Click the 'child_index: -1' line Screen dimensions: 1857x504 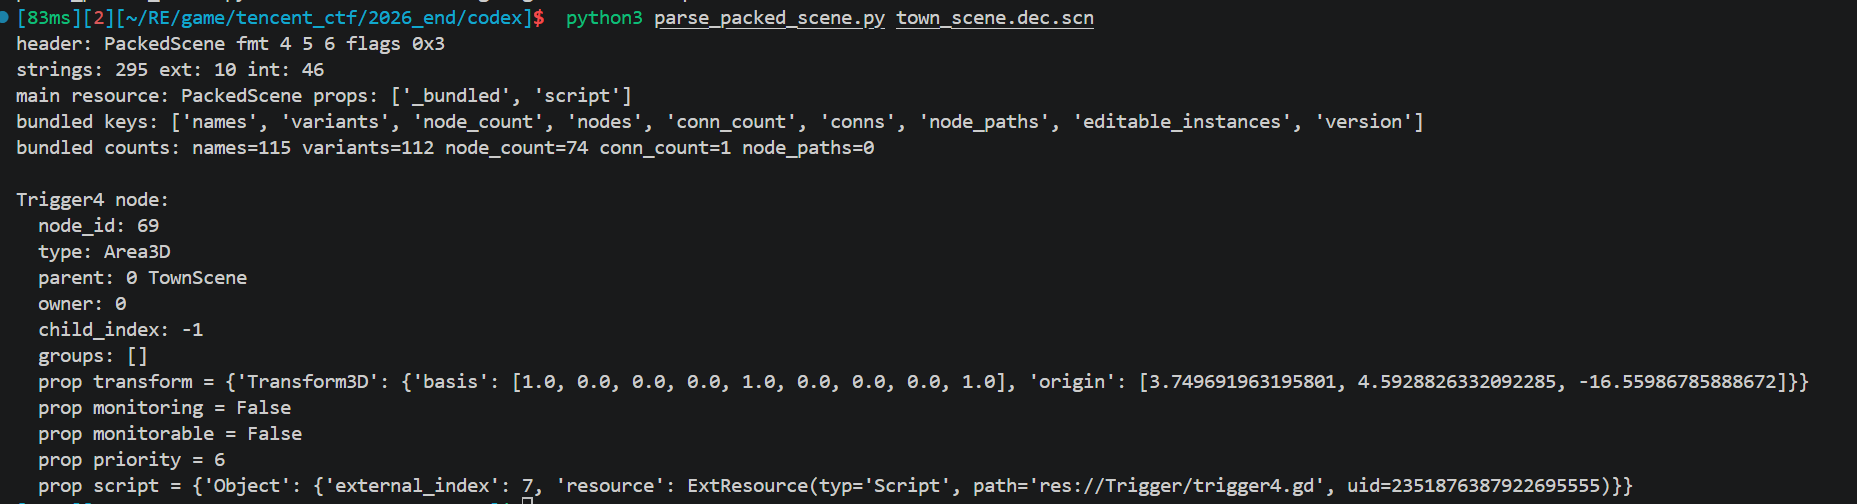120,330
